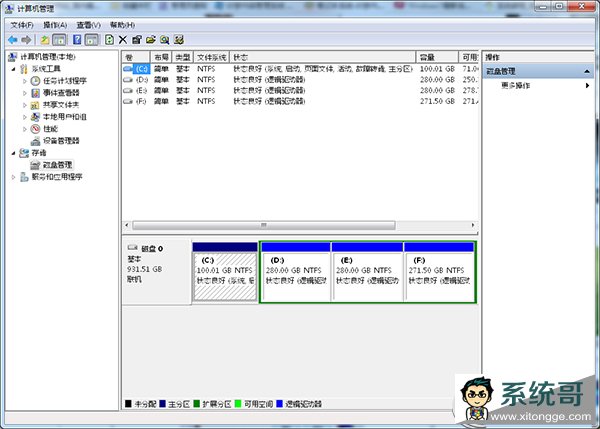Collapse the 磁盘管理 section in 操作 pane
The width and height of the screenshot is (600, 429).
click(x=587, y=71)
